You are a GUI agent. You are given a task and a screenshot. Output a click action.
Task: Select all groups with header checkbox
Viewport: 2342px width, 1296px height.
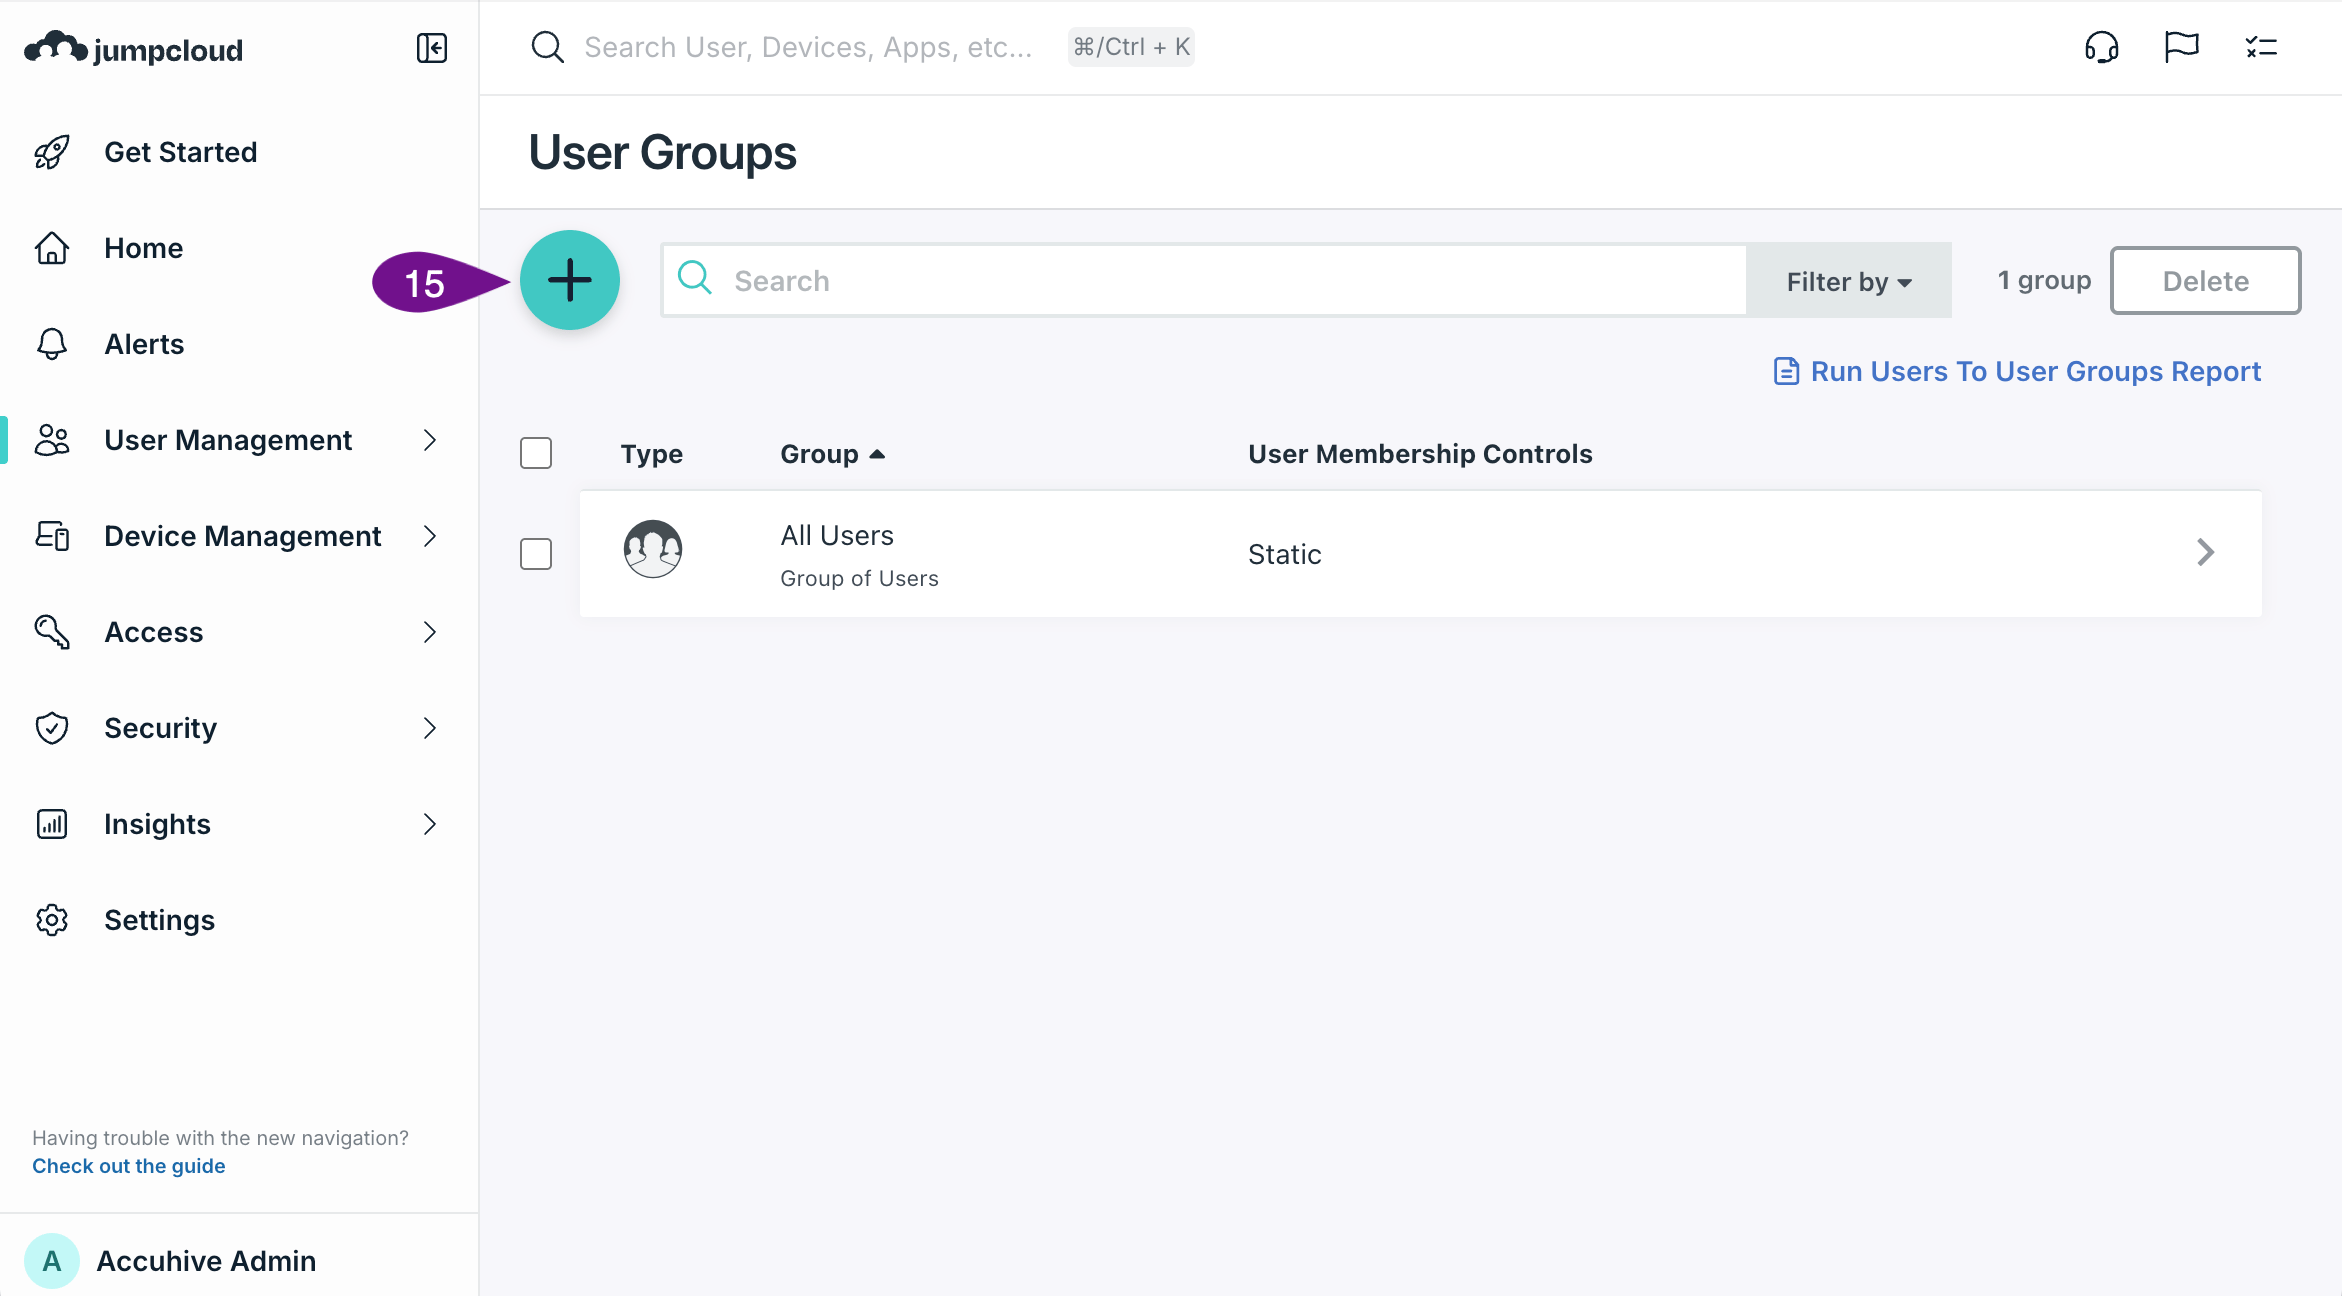(536, 453)
